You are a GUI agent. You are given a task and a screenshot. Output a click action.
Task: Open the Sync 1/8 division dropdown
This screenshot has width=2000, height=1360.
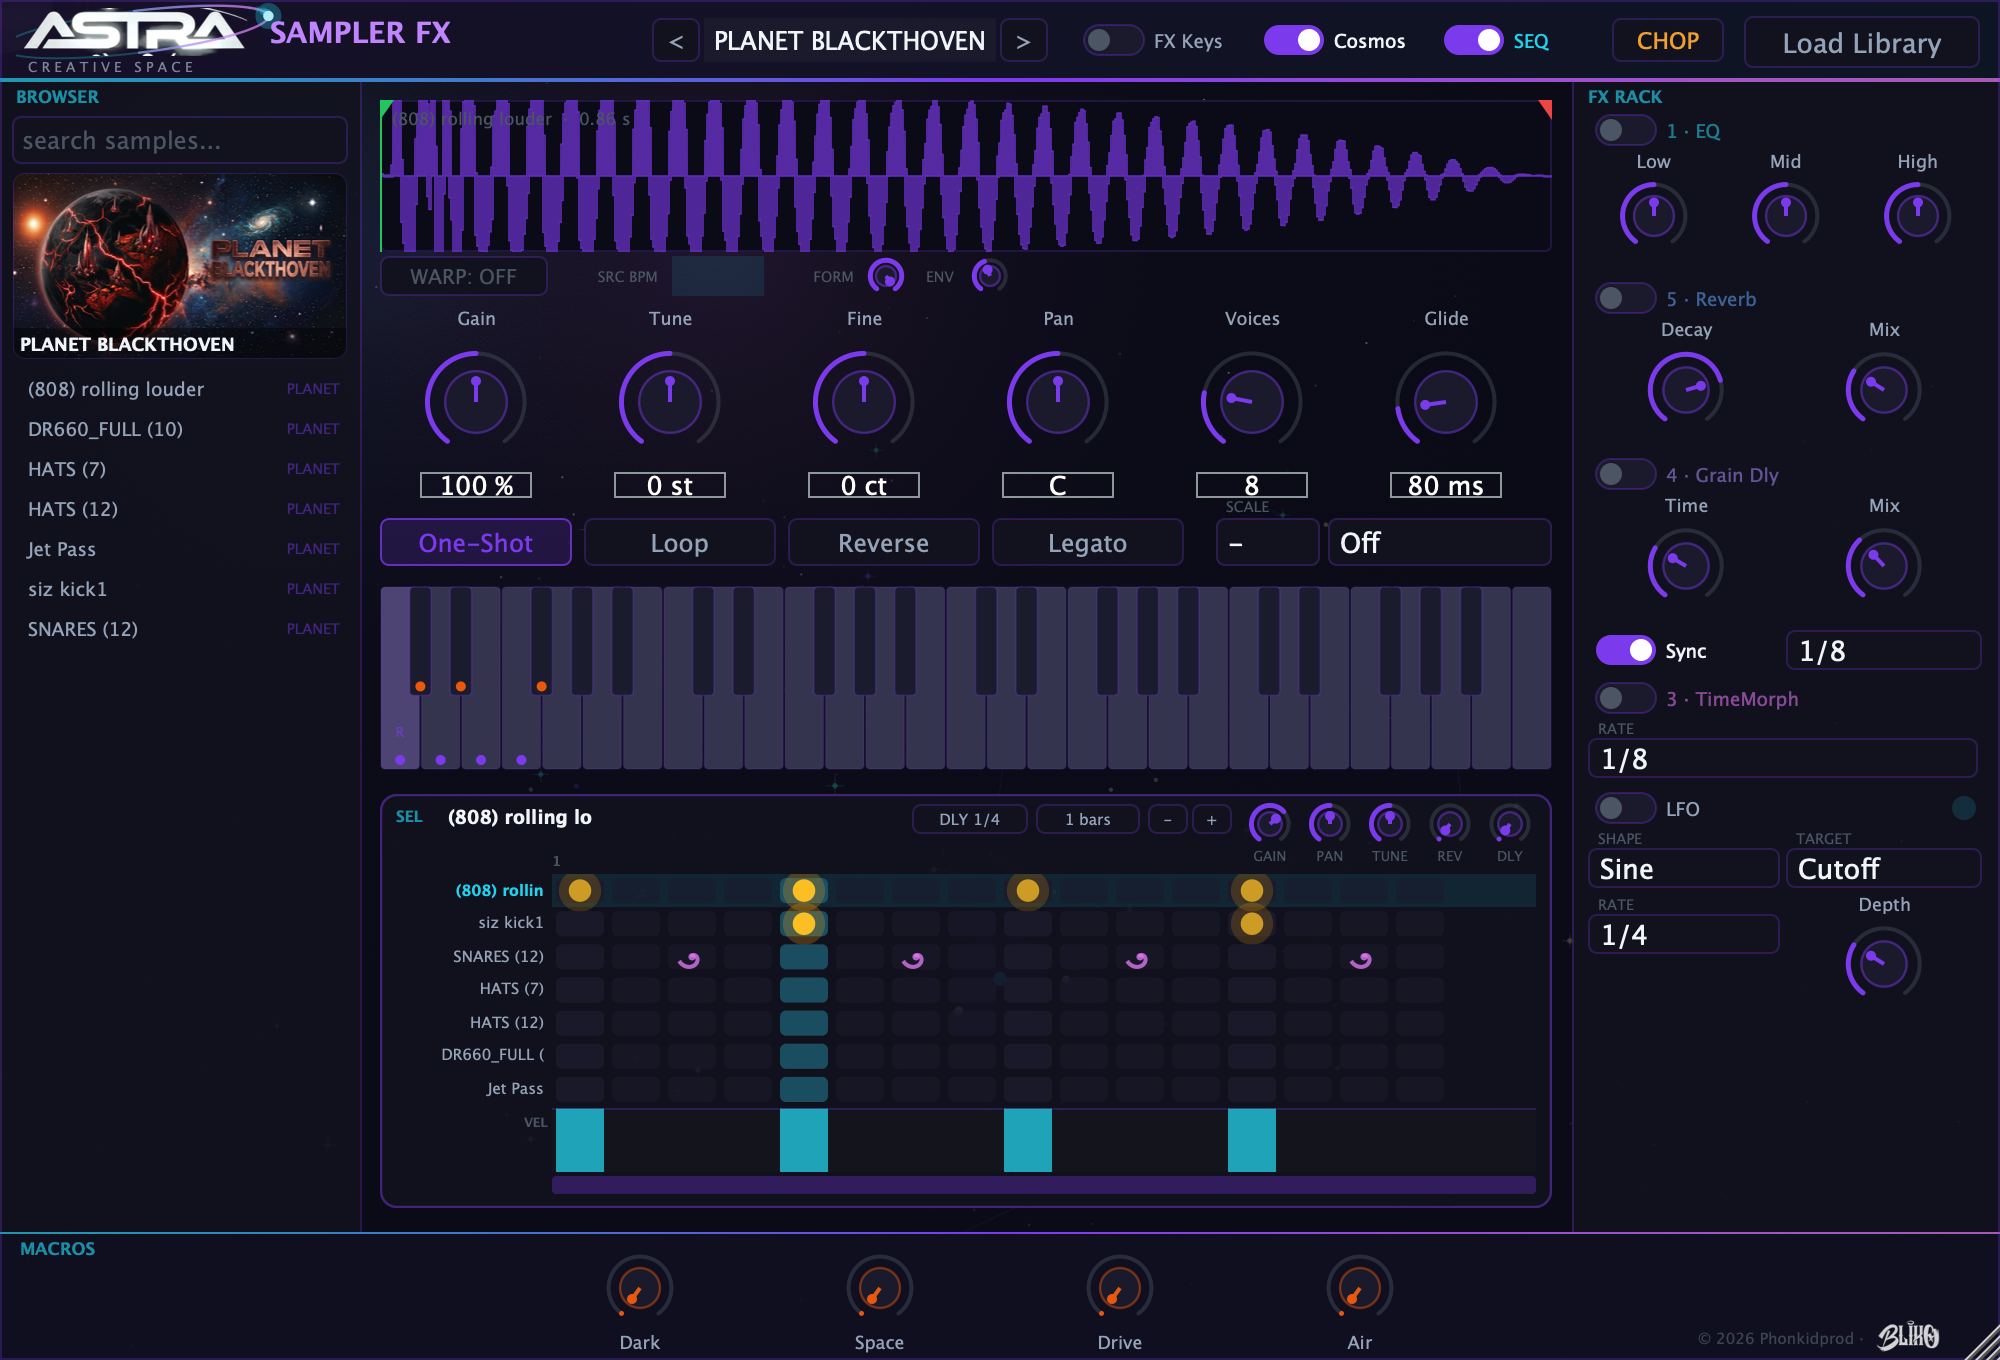coord(1883,650)
